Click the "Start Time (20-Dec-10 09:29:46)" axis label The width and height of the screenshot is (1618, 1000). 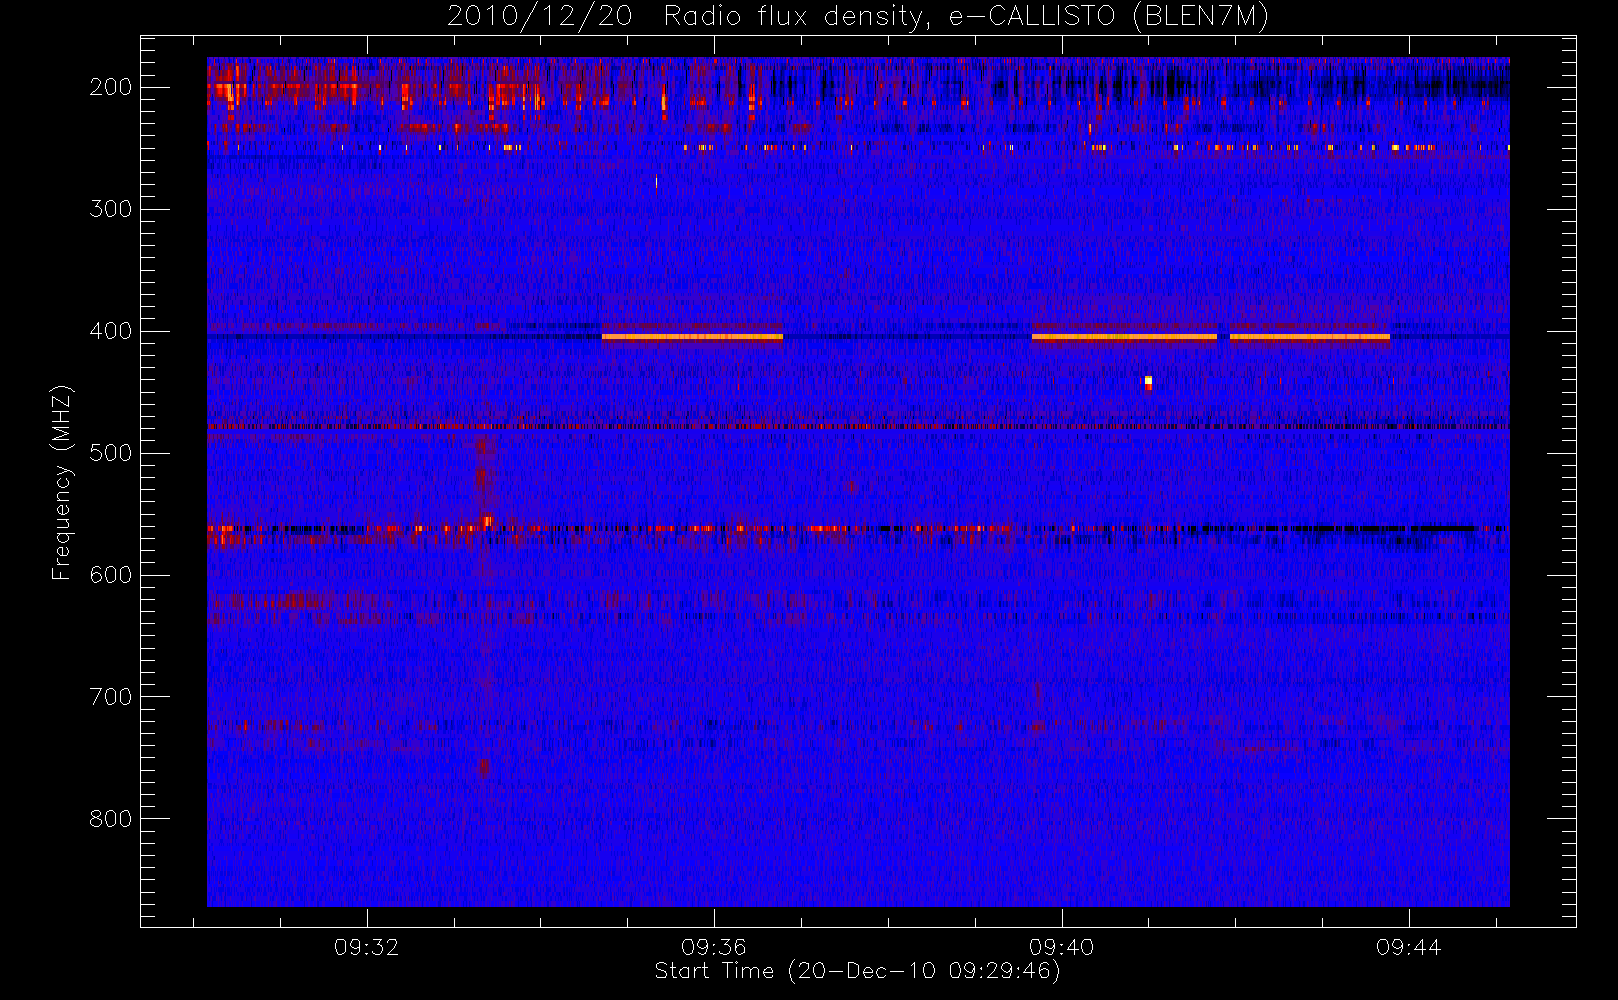click(857, 971)
